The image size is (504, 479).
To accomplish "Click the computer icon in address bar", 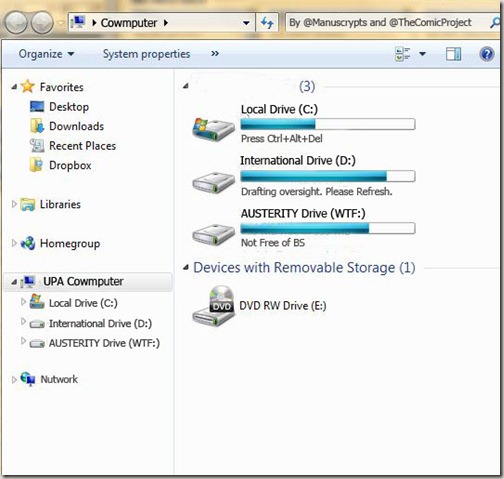I will [x=79, y=23].
